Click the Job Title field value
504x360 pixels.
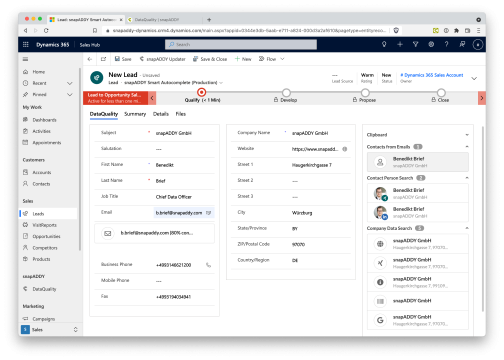174,197
